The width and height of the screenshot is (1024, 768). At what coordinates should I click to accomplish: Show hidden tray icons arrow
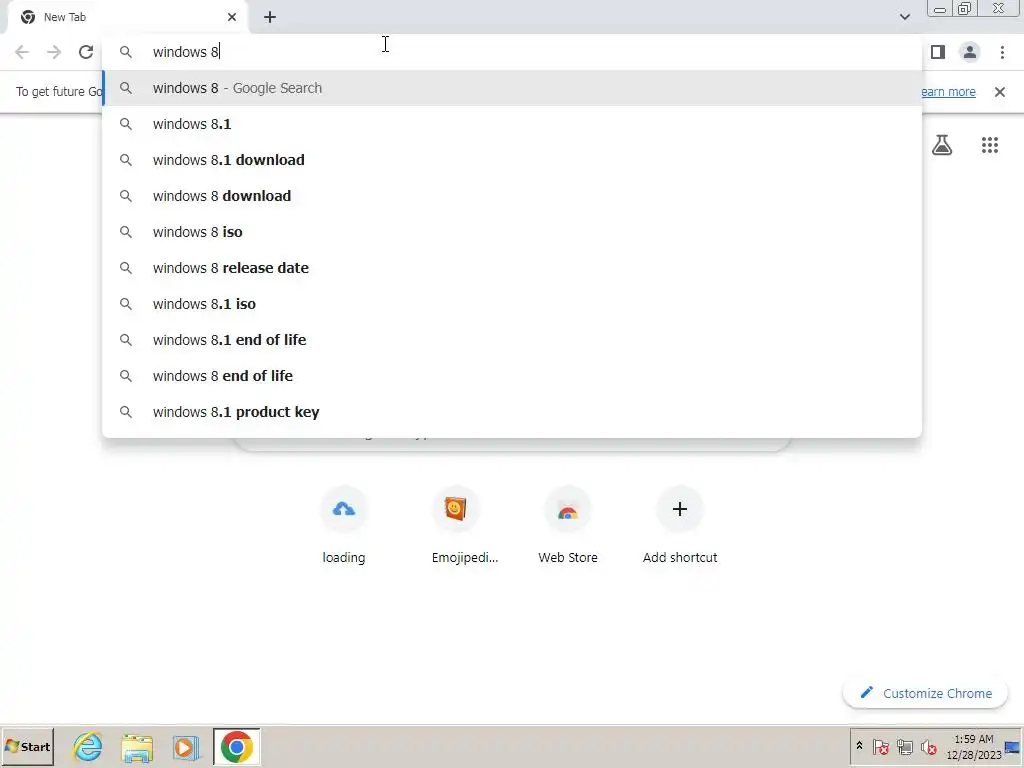[859, 746]
